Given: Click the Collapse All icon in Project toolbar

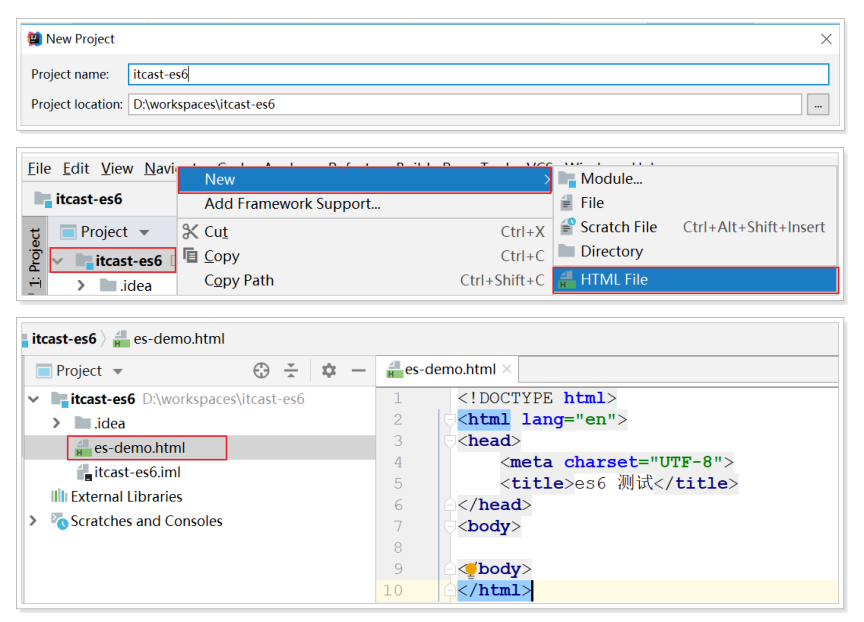Looking at the screenshot, I should [291, 371].
